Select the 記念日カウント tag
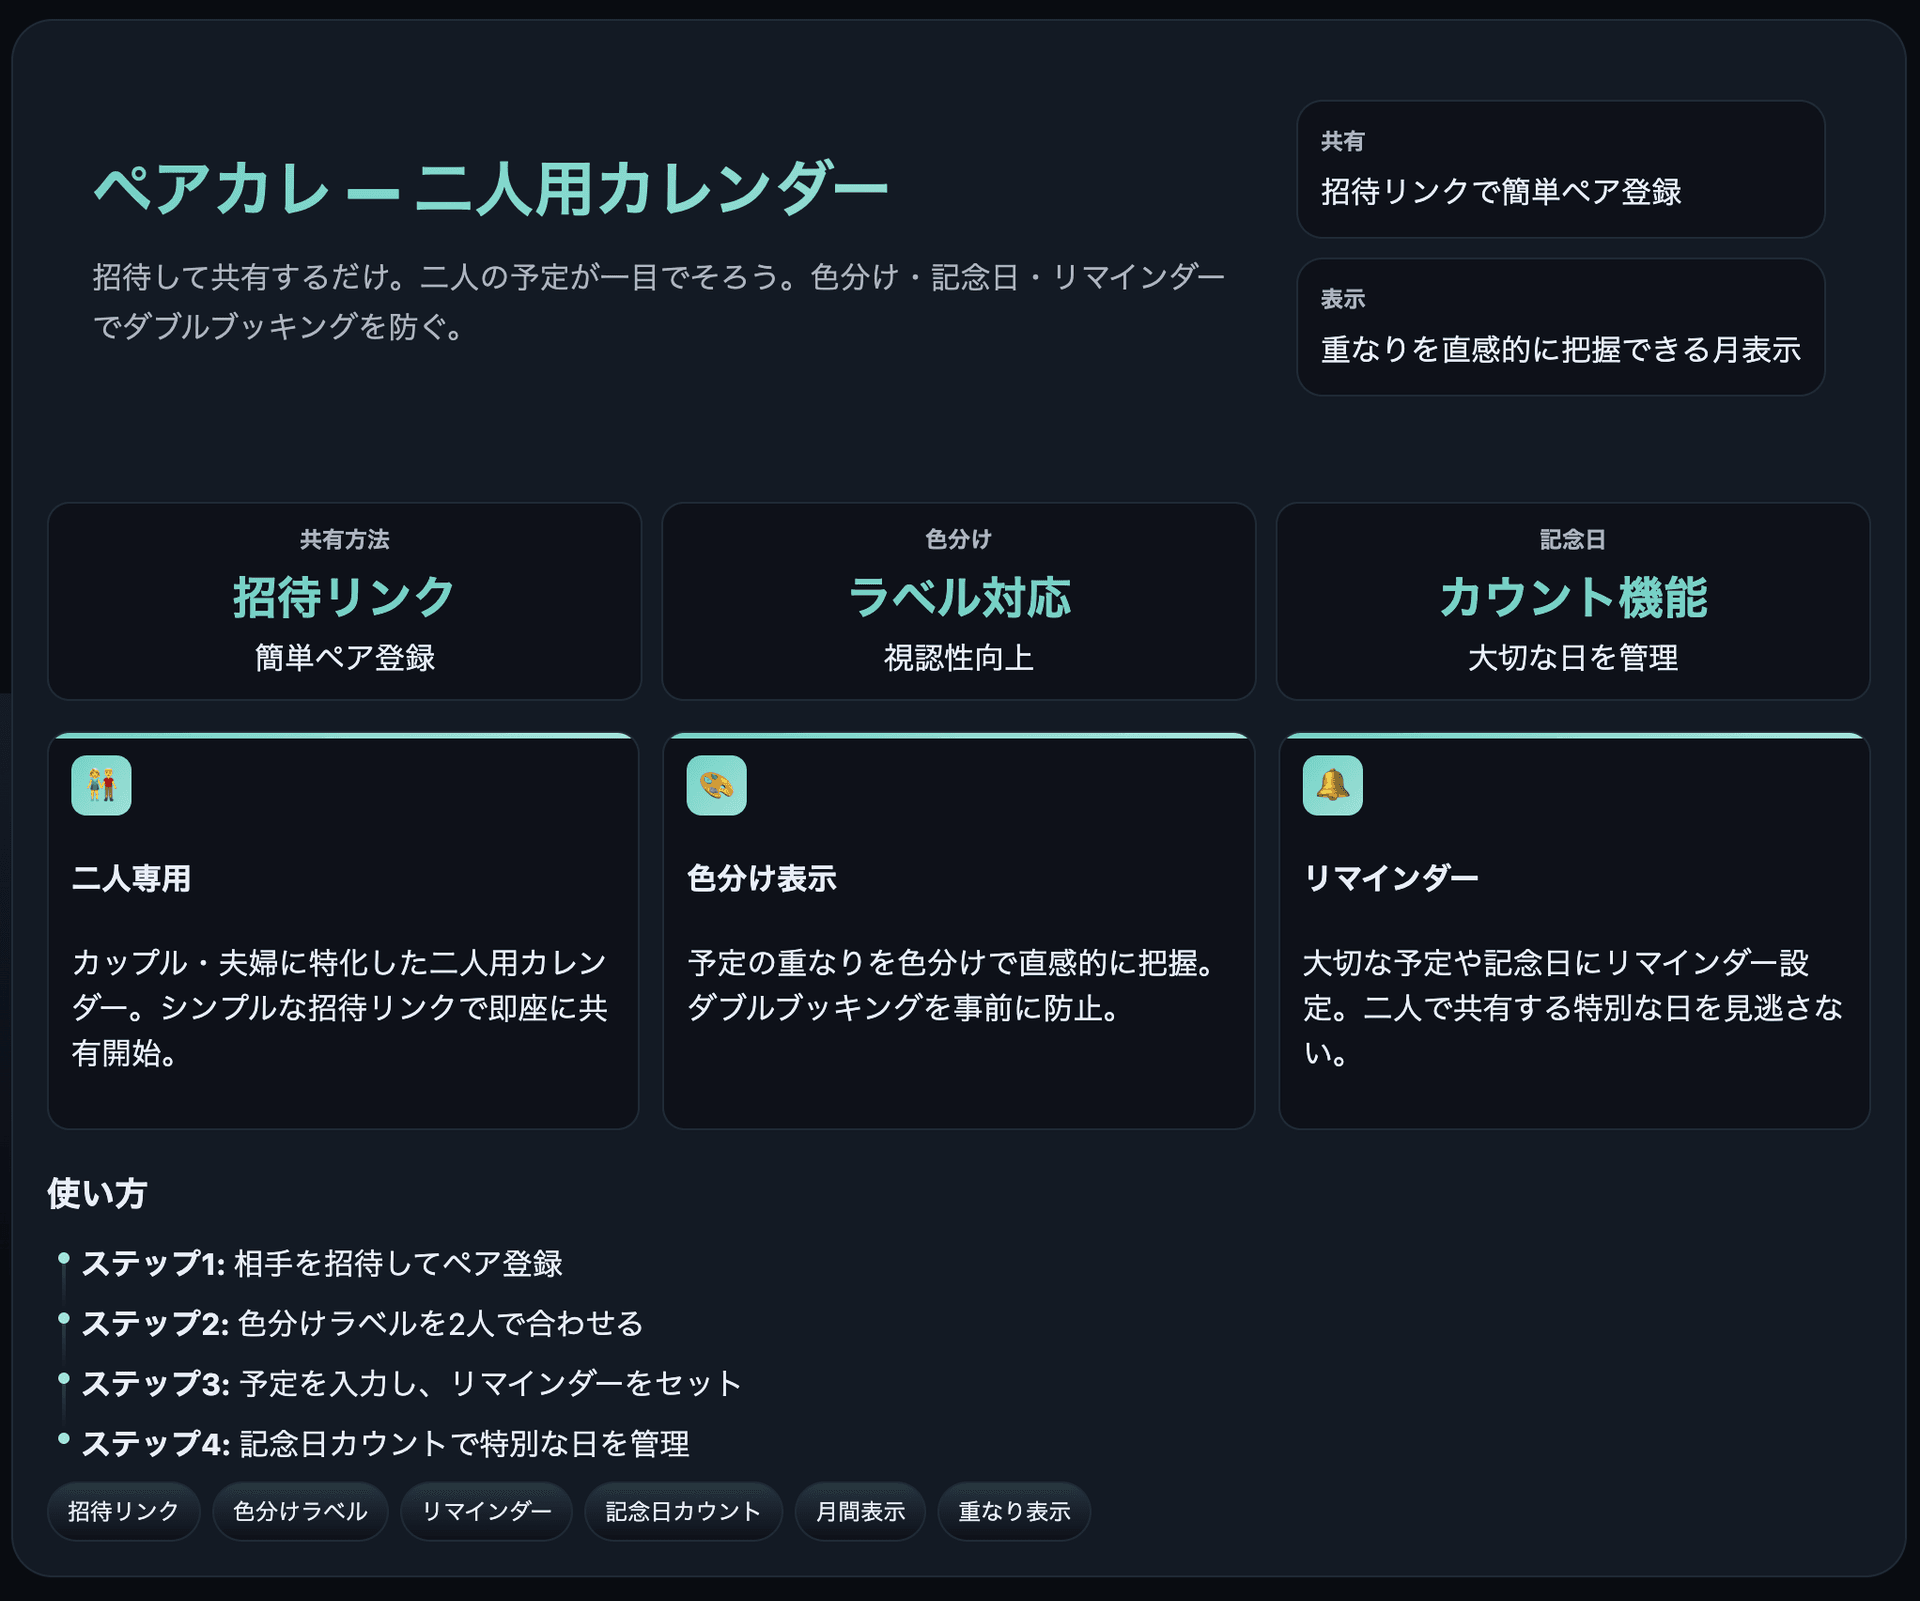The height and width of the screenshot is (1601, 1920). (x=682, y=1512)
